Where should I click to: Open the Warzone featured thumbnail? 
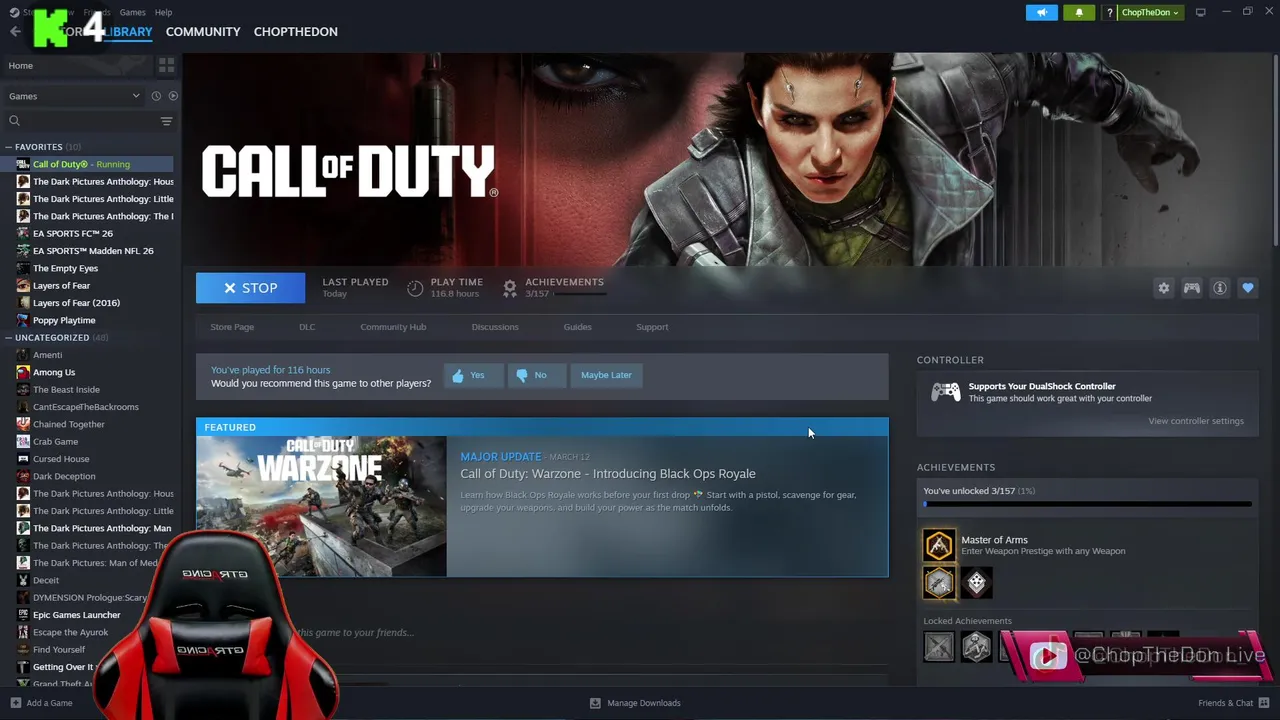tap(322, 507)
